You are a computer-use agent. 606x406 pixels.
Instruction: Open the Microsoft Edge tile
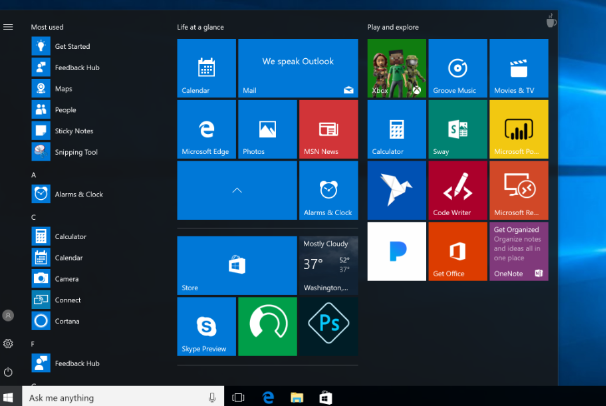[206, 129]
